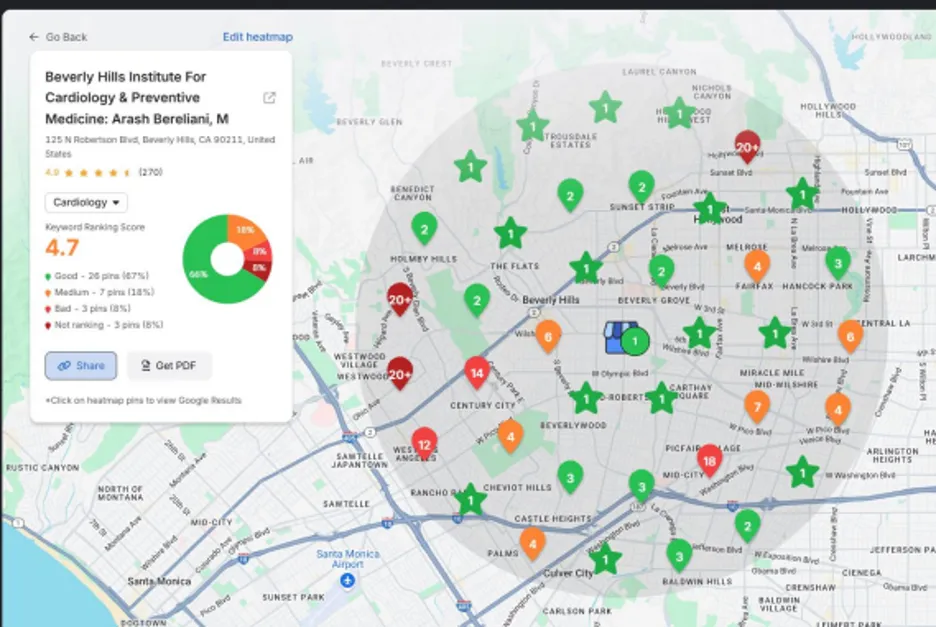Click the red 20+ pin near Hollywood
936x628 pixels.
(747, 147)
